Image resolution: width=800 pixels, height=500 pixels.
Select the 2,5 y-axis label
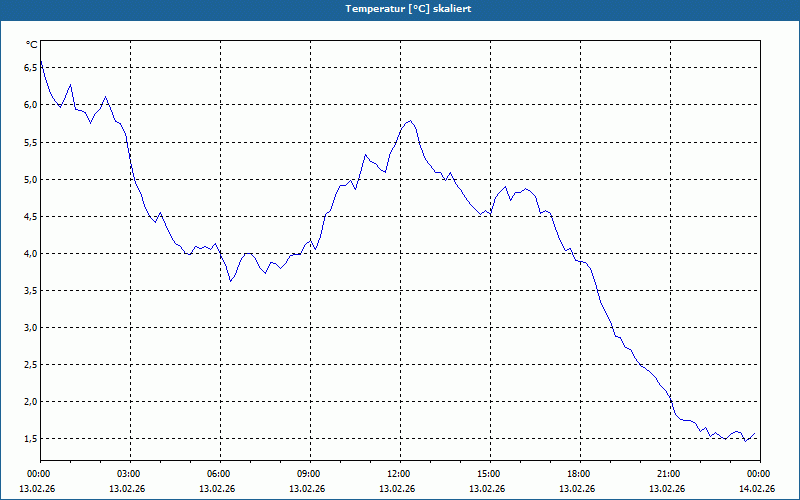point(31,364)
